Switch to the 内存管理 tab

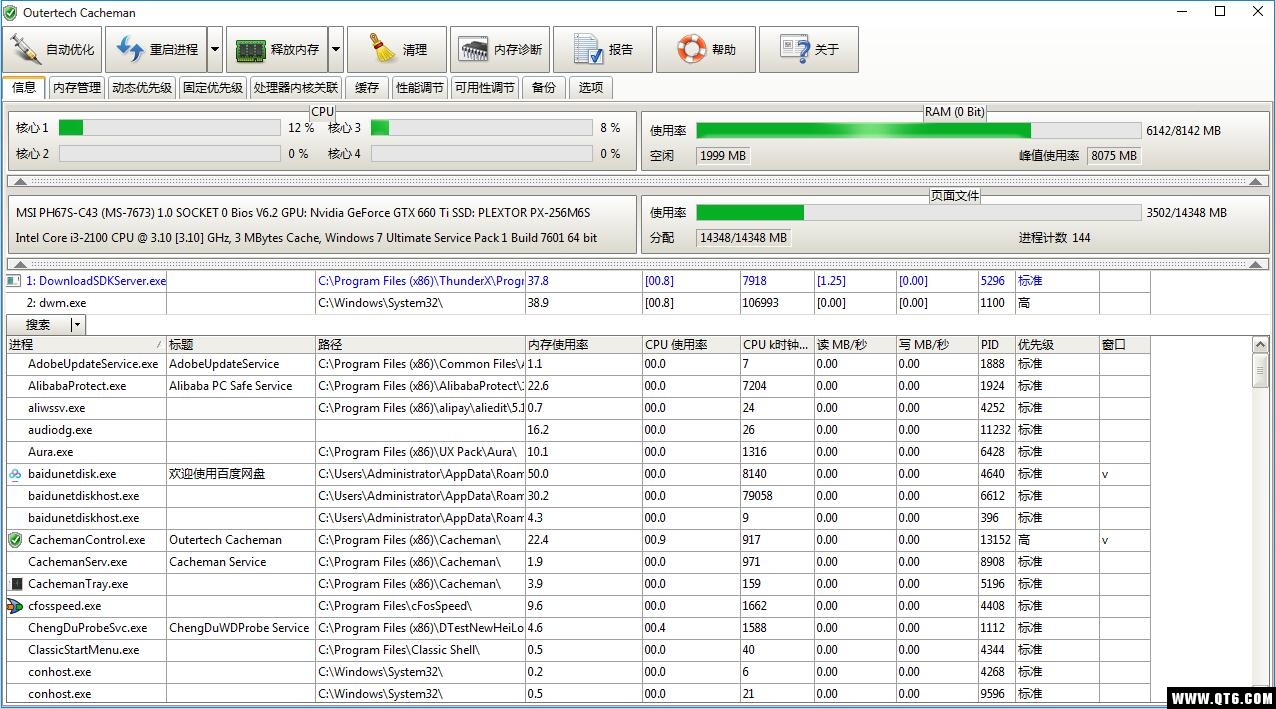[x=77, y=88]
